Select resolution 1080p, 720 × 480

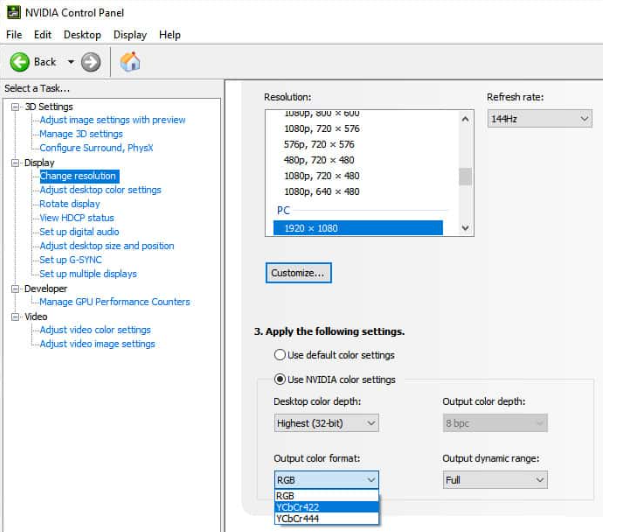pos(322,176)
